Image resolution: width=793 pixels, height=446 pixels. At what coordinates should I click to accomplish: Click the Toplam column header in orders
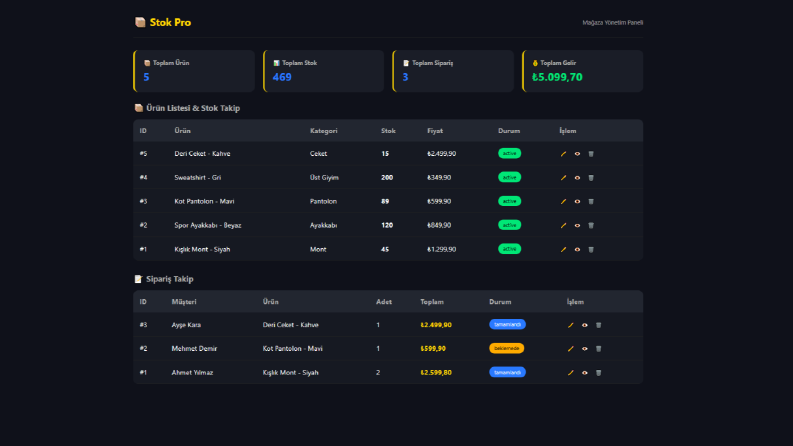coord(432,302)
